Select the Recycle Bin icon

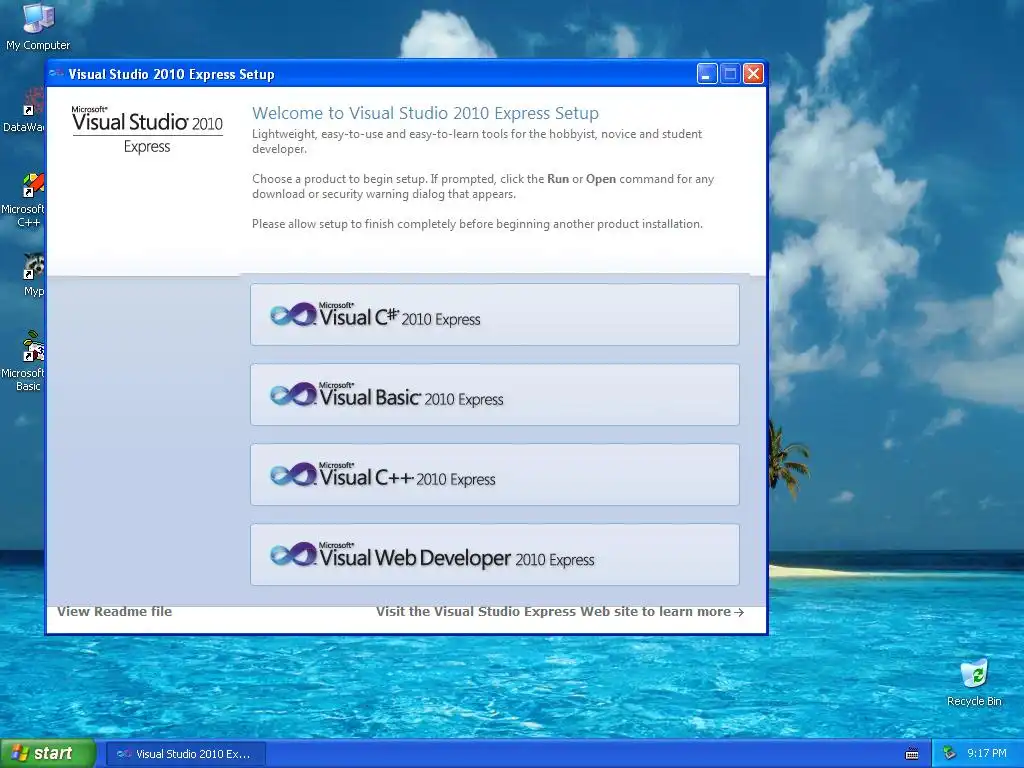click(974, 683)
